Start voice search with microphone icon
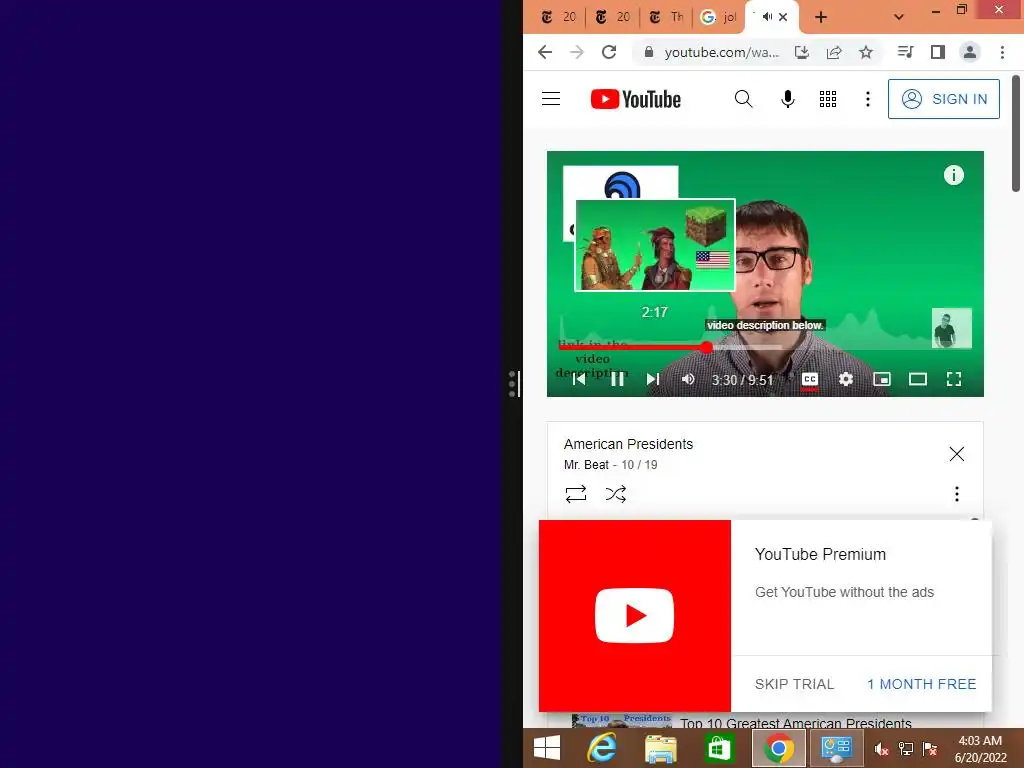The width and height of the screenshot is (1024, 768). (788, 99)
